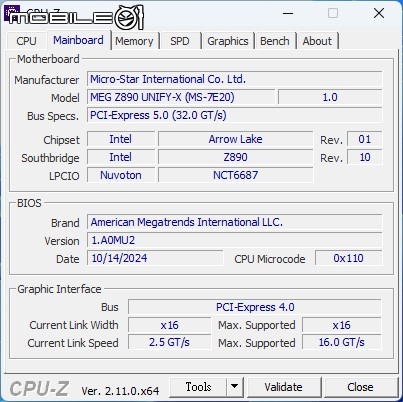Screen dimensions: 403x402
Task: Click the Southbridge vendor Intel value
Action: 121,157
